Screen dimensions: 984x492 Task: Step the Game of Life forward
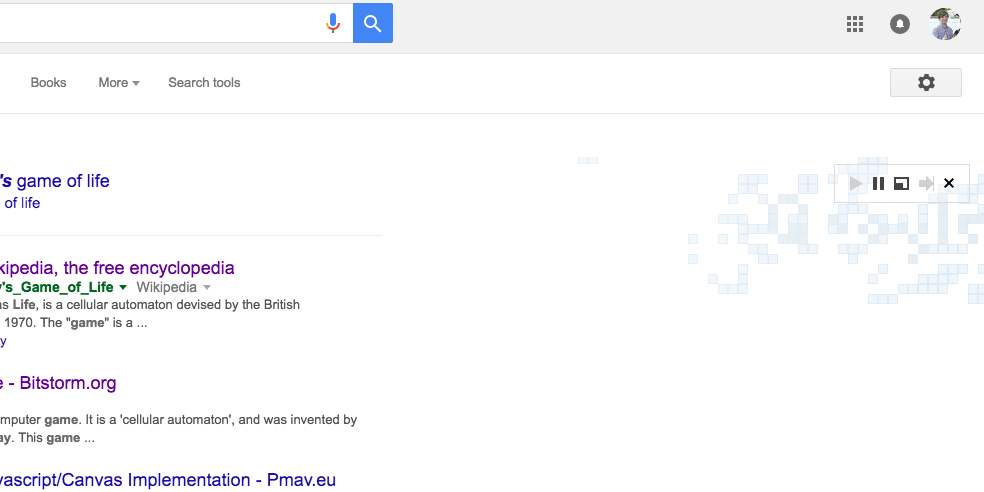pos(926,183)
